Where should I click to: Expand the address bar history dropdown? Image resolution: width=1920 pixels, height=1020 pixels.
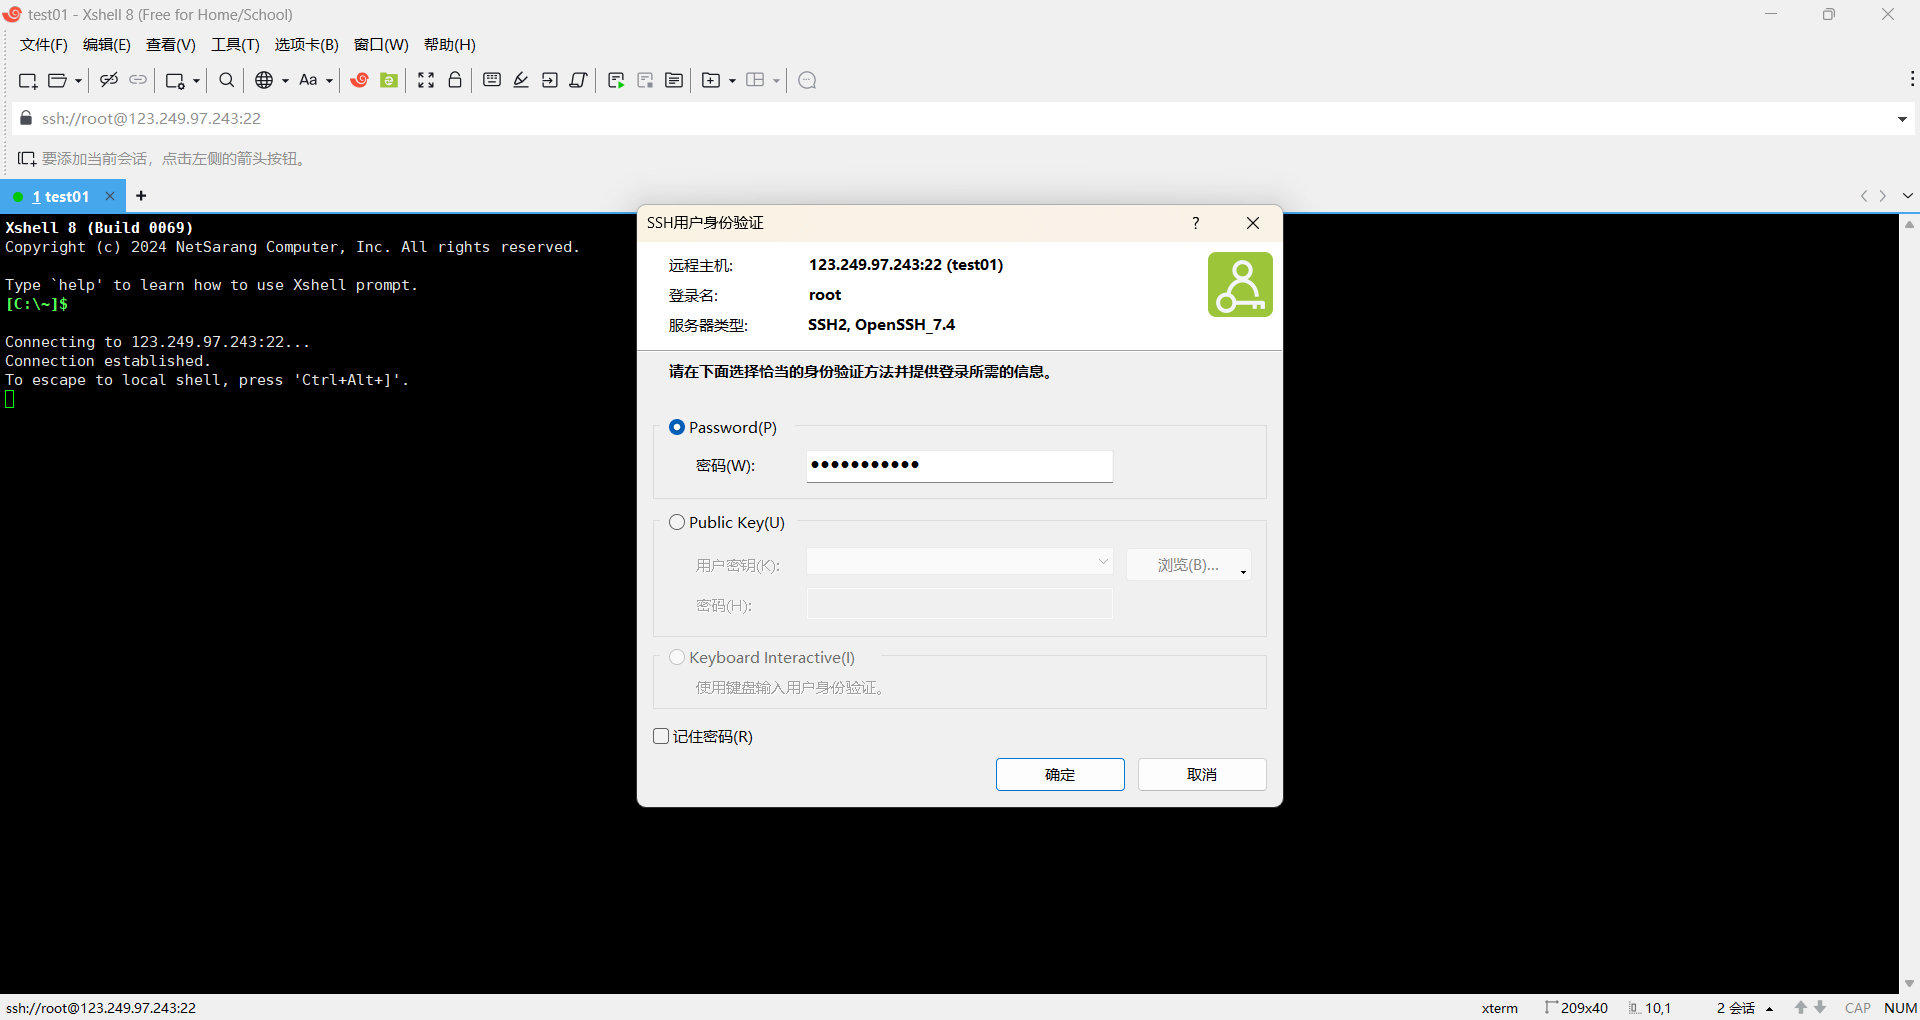tap(1902, 119)
